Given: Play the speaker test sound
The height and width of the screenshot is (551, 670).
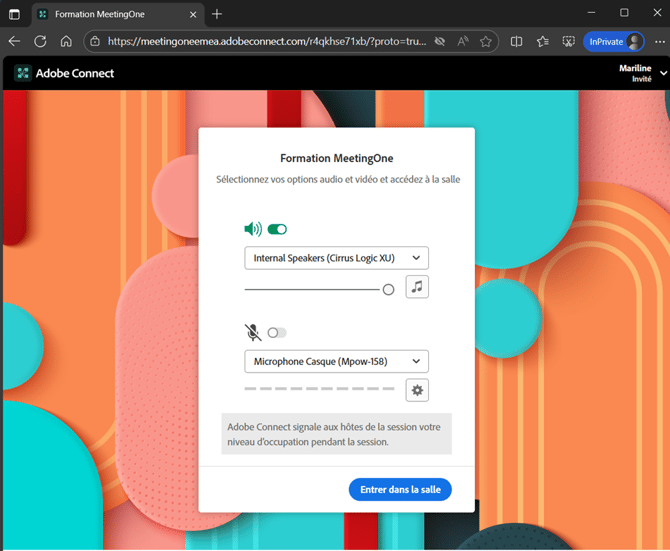Looking at the screenshot, I should click(x=417, y=287).
